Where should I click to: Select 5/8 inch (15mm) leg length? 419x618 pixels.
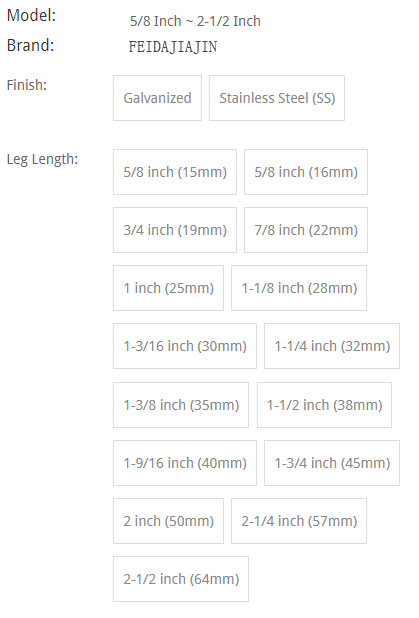175,172
